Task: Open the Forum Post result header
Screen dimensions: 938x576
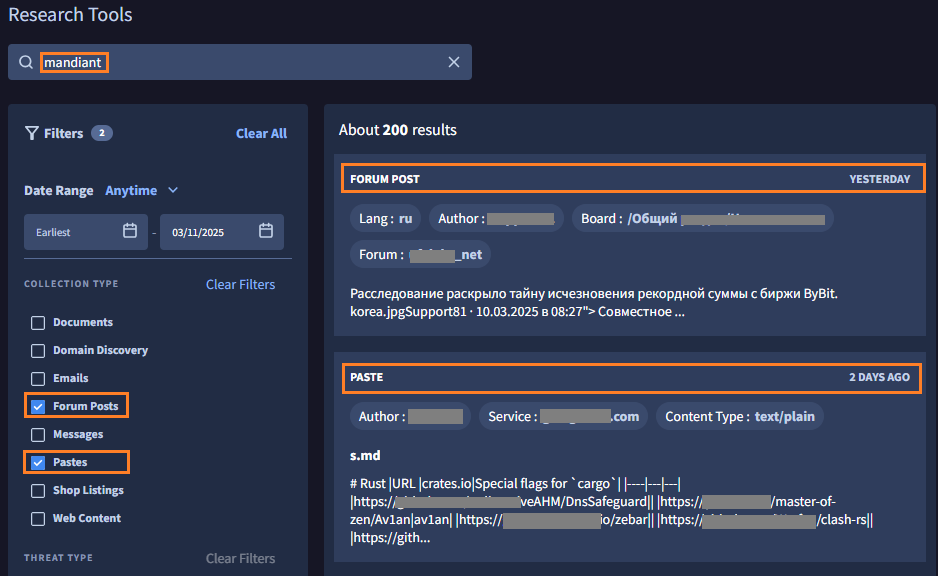Action: coord(630,179)
